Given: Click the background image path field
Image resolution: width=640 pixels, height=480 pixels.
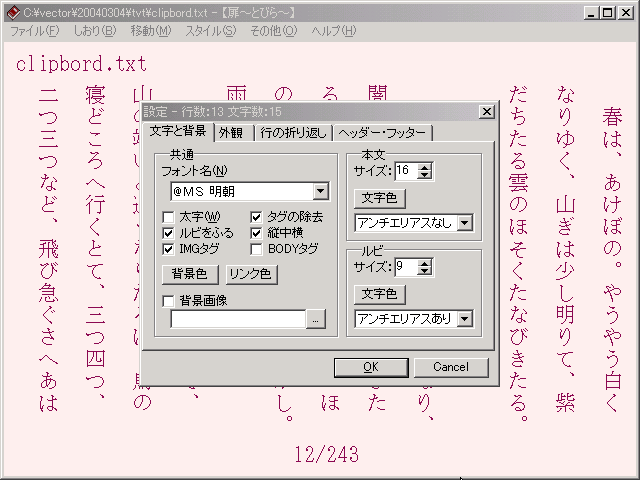Looking at the screenshot, I should pos(238,319).
